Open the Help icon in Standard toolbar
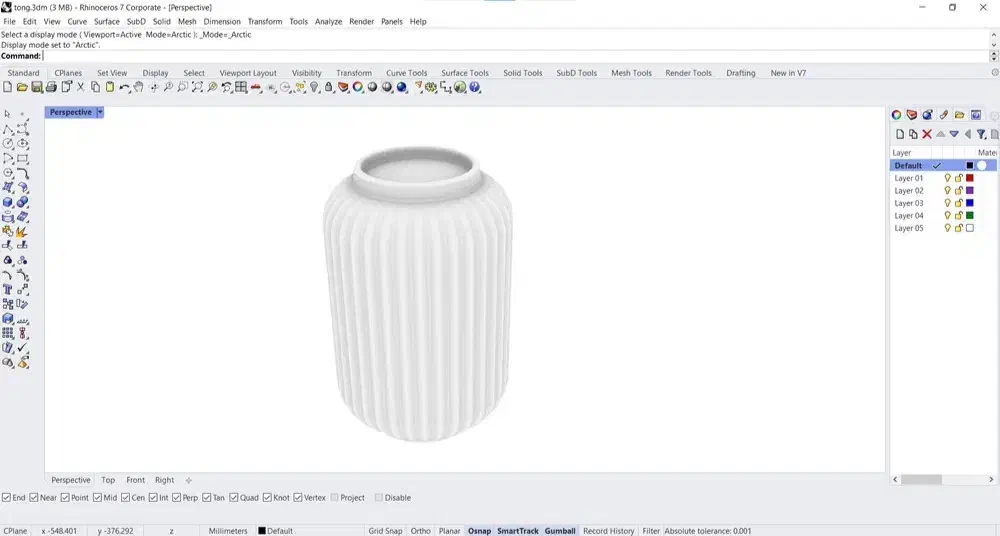Image resolution: width=1000 pixels, height=536 pixels. pos(475,88)
